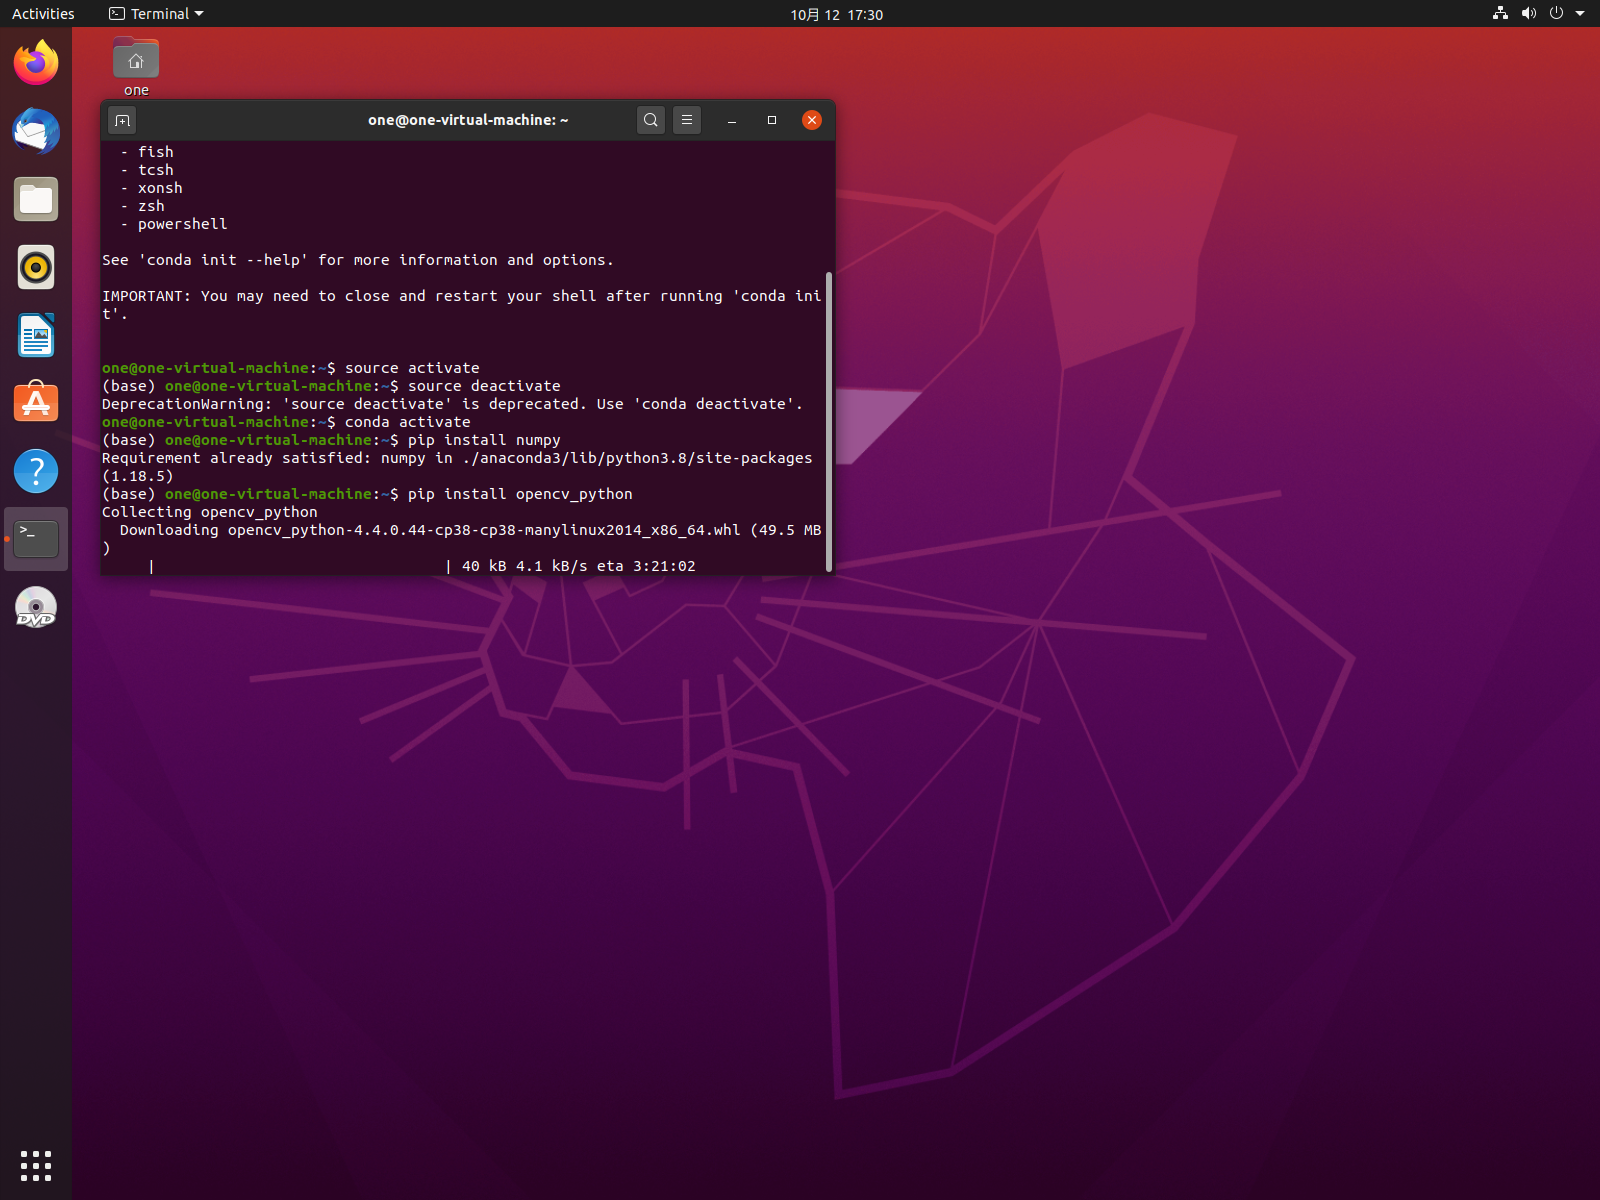Screen dimensions: 1600x1200
Task: Open the DVD tools icon
Action: (36, 607)
